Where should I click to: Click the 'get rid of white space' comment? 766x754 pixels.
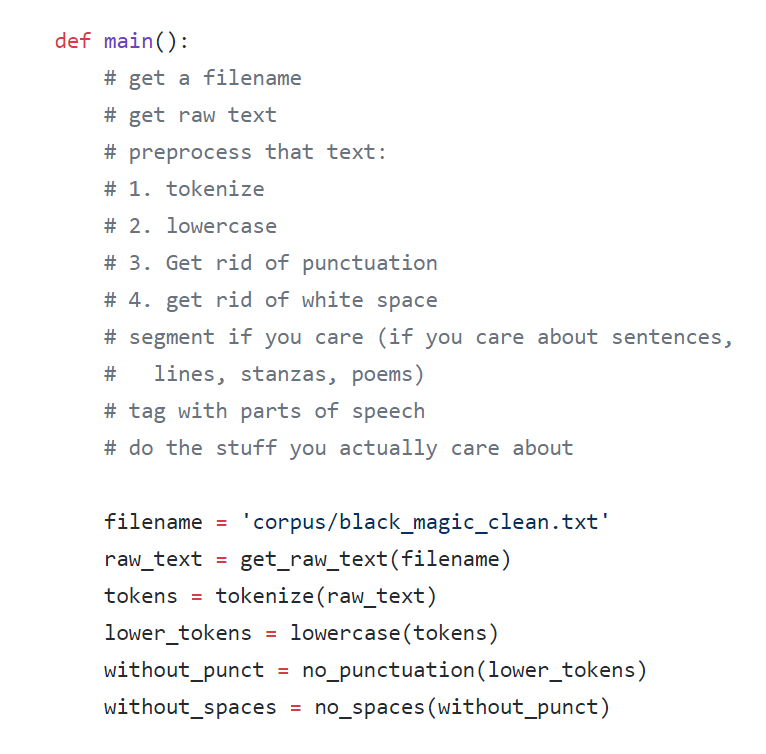click(301, 301)
